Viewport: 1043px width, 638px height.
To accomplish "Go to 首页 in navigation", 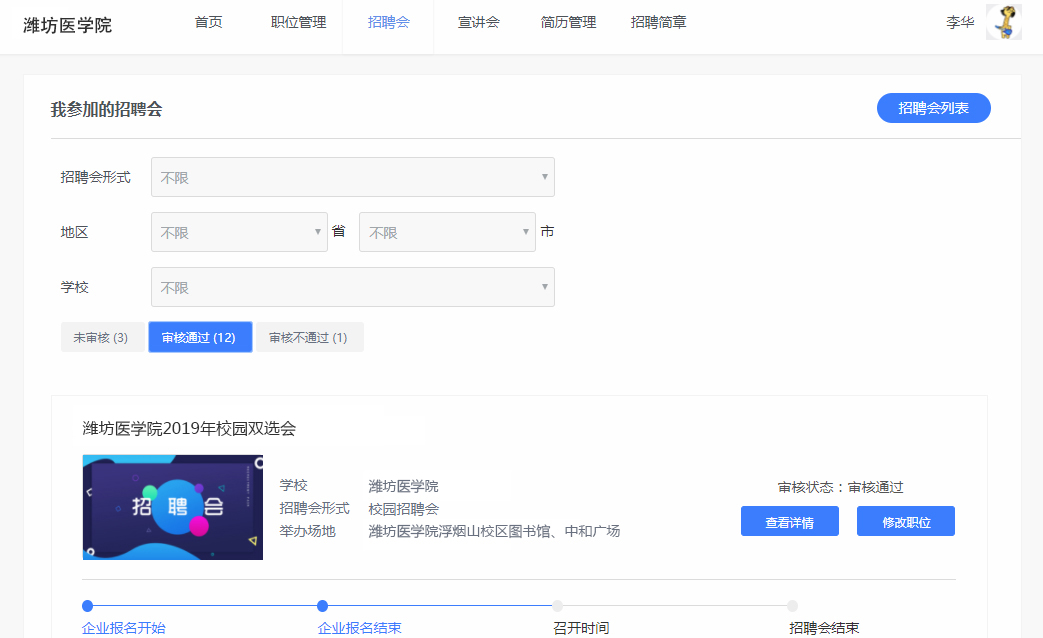I will click(209, 22).
